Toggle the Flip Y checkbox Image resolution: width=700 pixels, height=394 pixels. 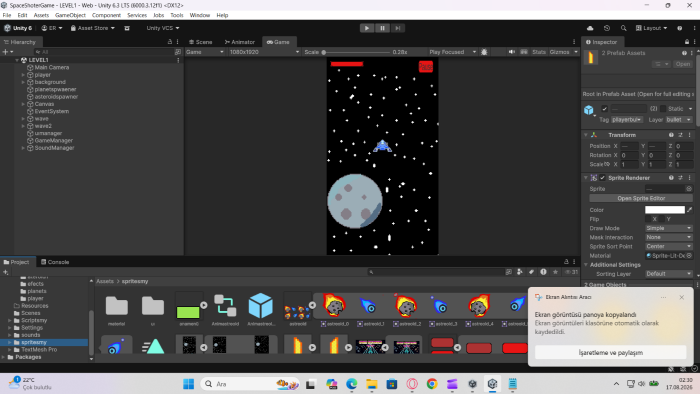(x=662, y=219)
